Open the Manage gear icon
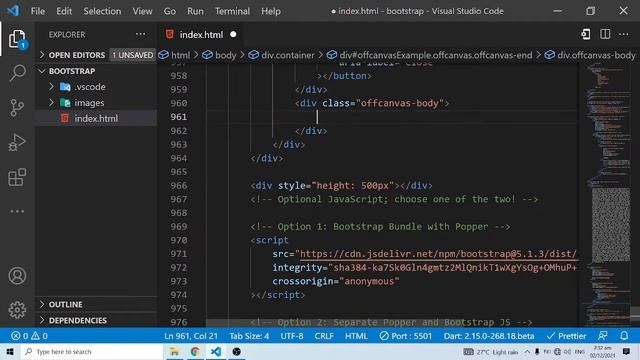Viewport: 640px width, 360px height. coord(17,310)
